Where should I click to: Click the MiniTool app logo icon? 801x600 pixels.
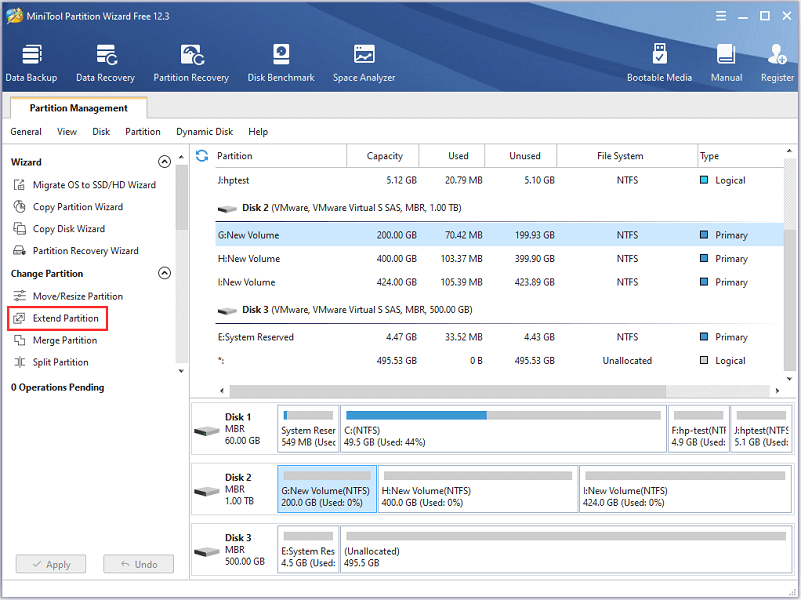(x=14, y=16)
